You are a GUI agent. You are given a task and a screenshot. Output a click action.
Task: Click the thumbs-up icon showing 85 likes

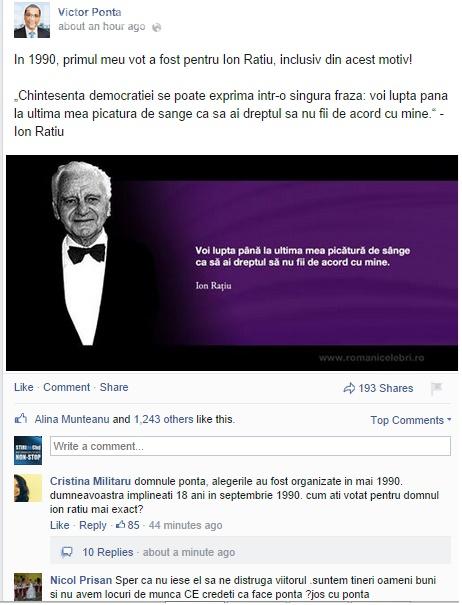point(121,525)
